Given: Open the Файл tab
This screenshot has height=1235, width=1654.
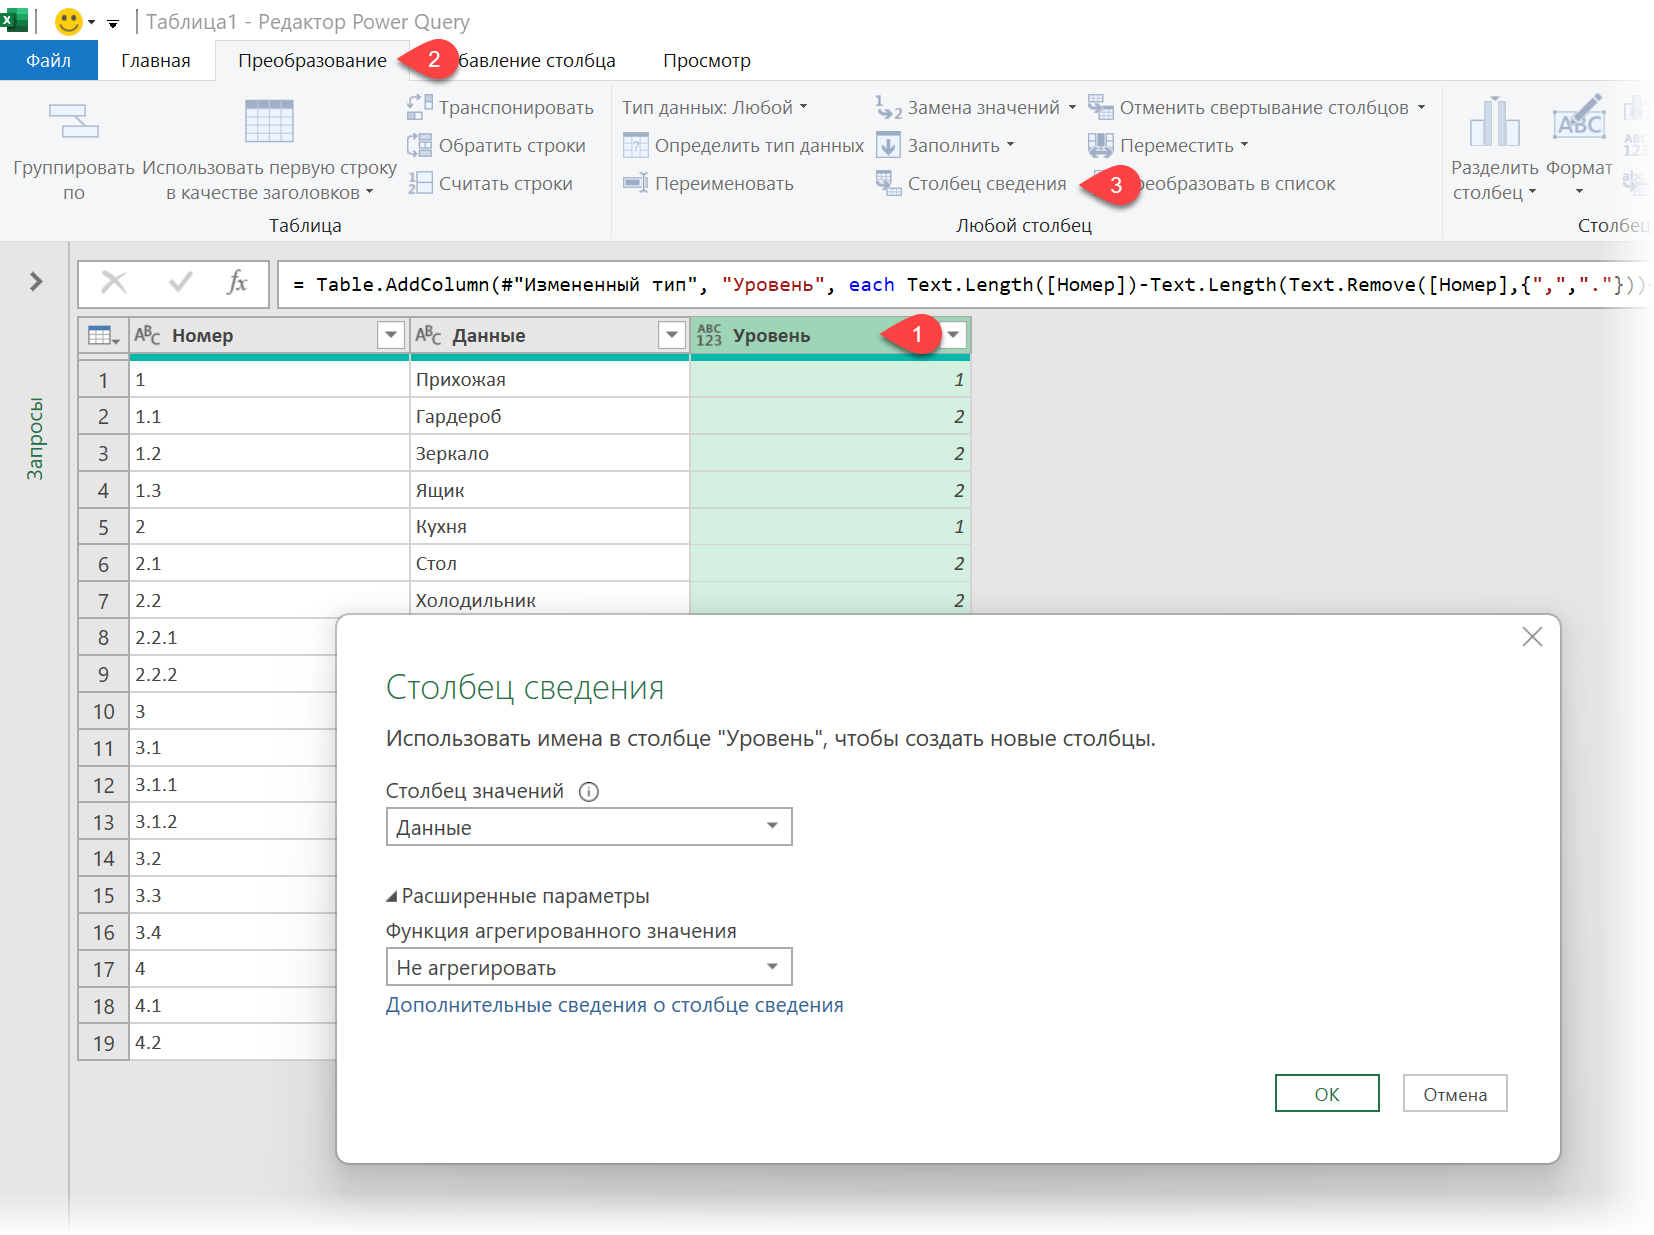Looking at the screenshot, I should [48, 60].
